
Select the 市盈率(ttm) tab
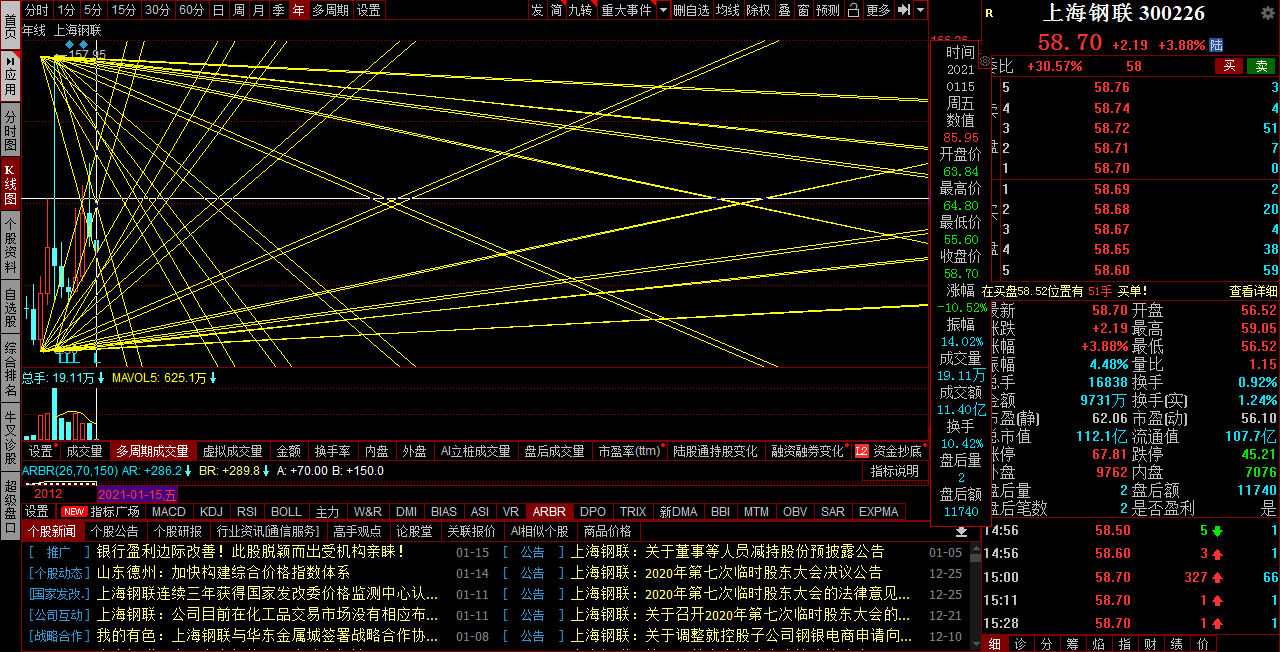pyautogui.click(x=629, y=452)
